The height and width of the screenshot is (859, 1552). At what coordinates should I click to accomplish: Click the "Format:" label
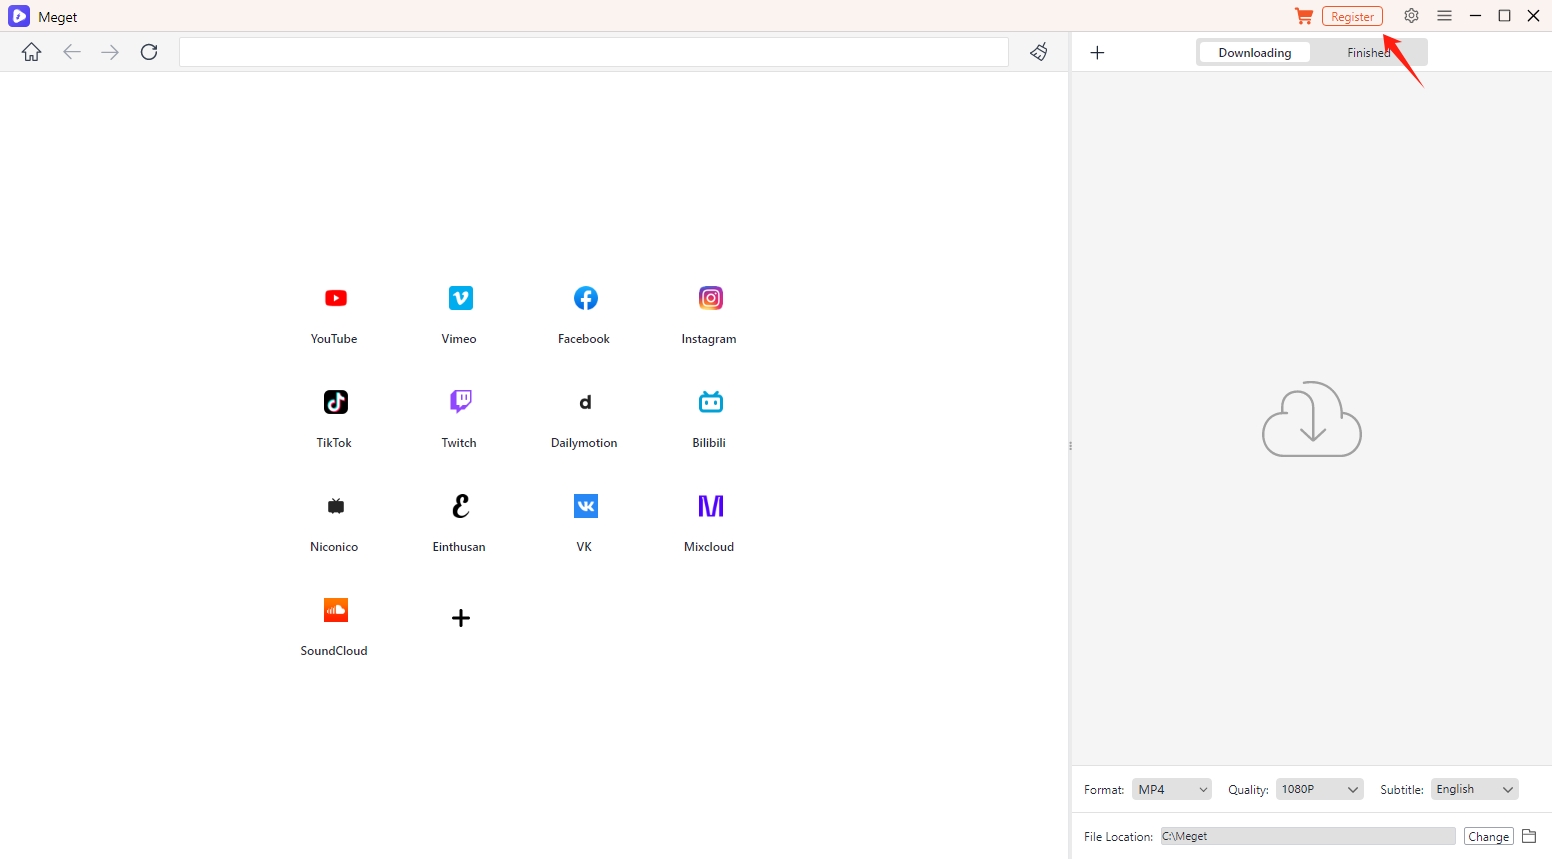coord(1104,790)
